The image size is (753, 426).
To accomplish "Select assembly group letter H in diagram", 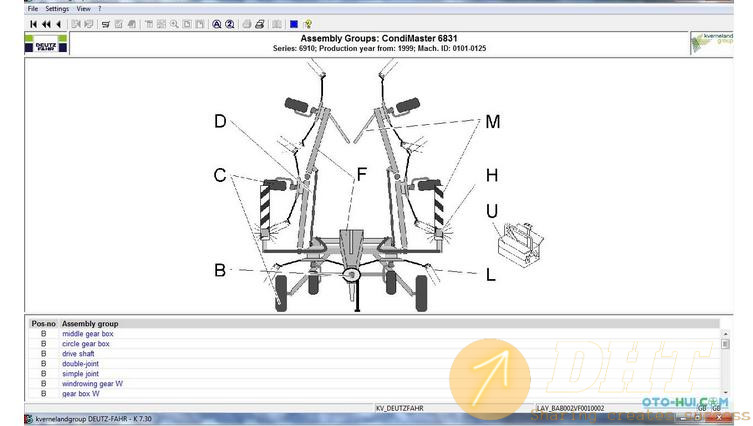I will tap(492, 175).
